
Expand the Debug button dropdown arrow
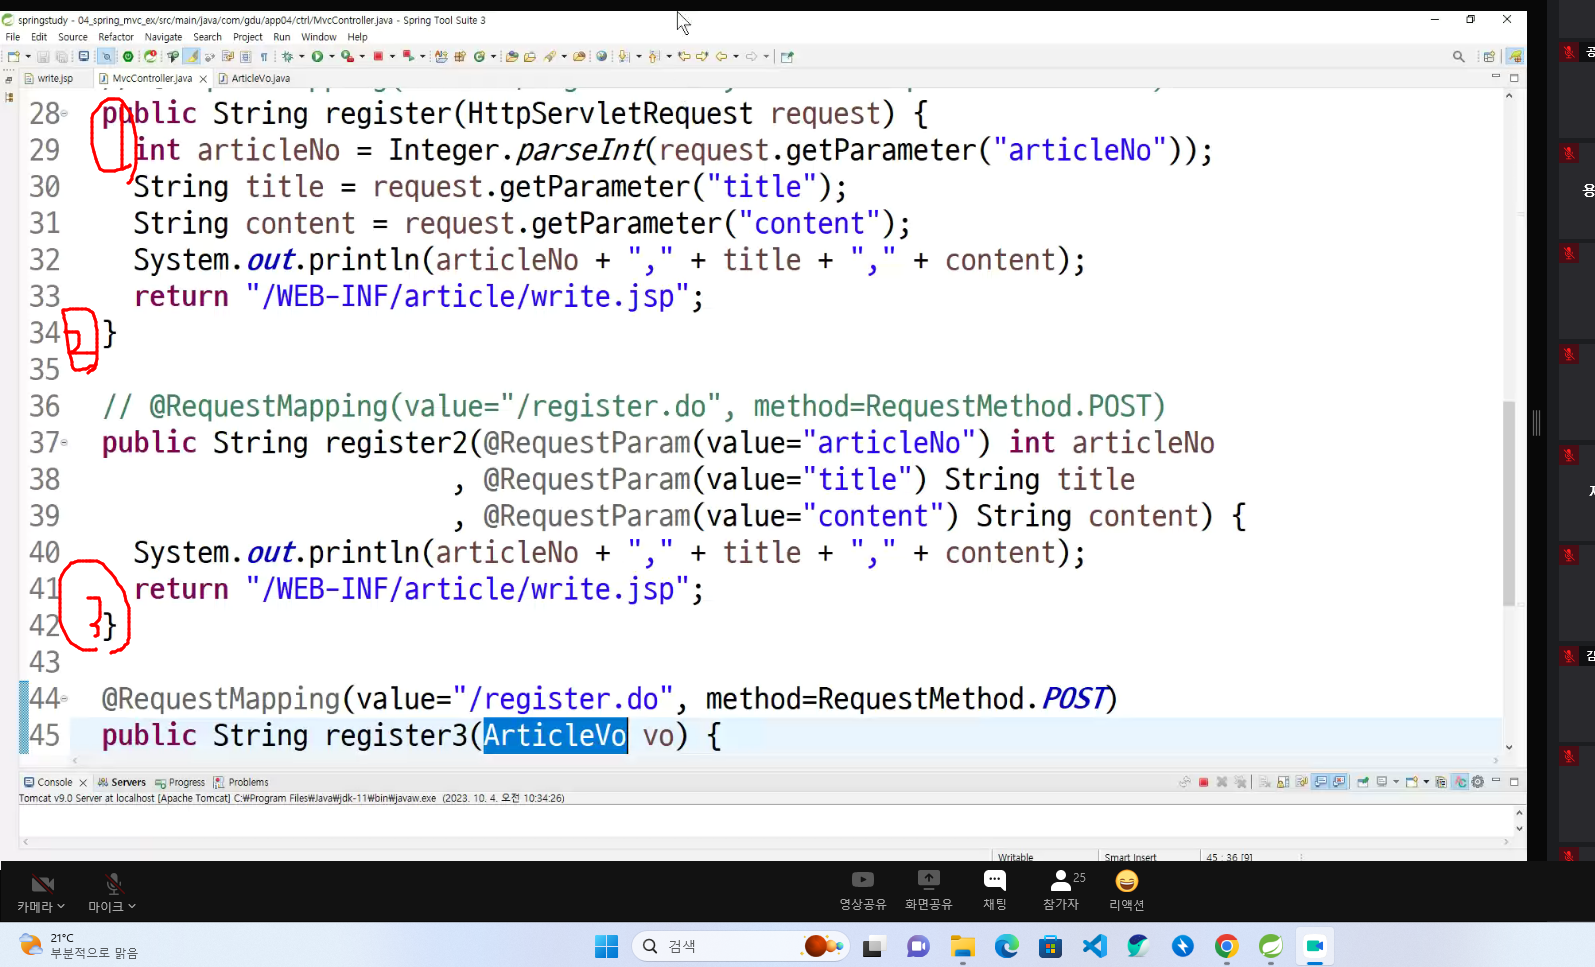click(301, 57)
